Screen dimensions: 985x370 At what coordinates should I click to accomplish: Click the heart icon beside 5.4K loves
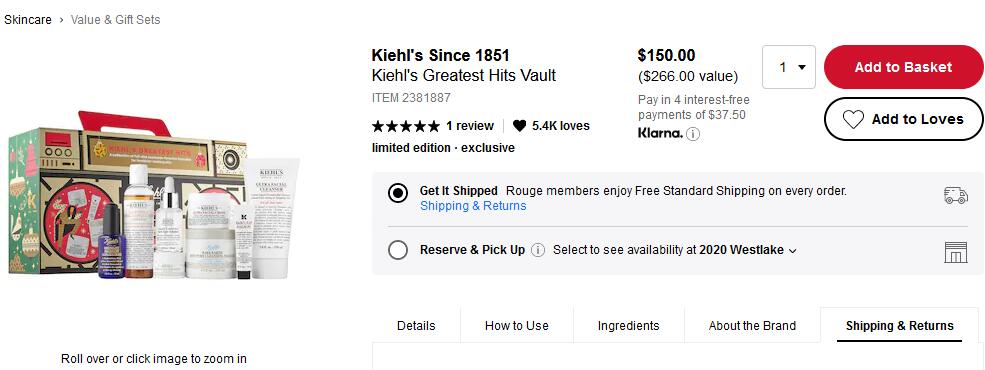point(520,126)
